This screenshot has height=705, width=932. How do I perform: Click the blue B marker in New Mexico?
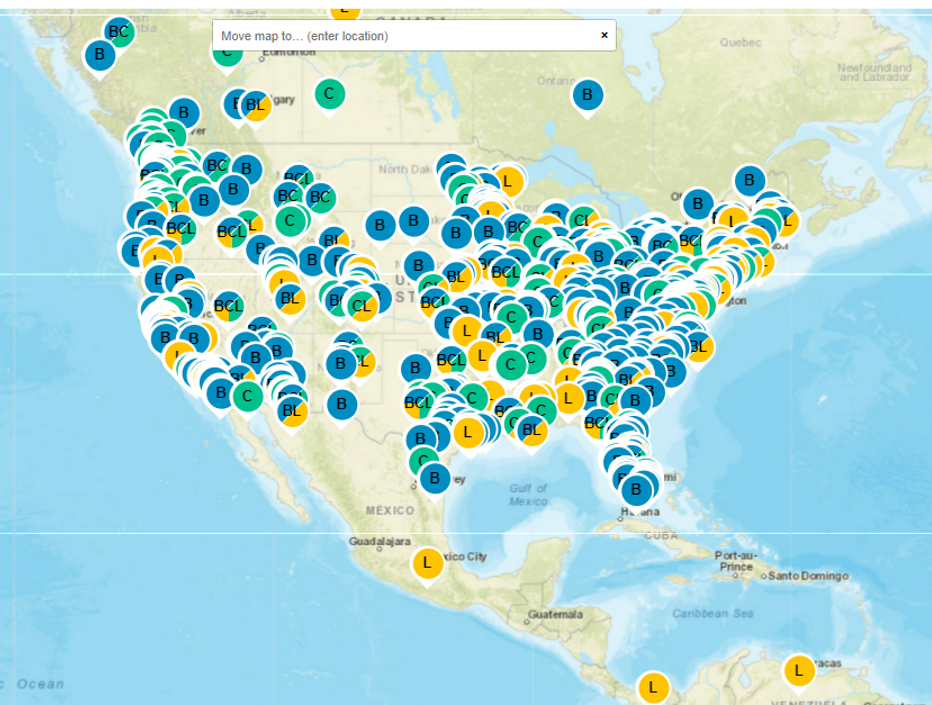click(x=341, y=405)
